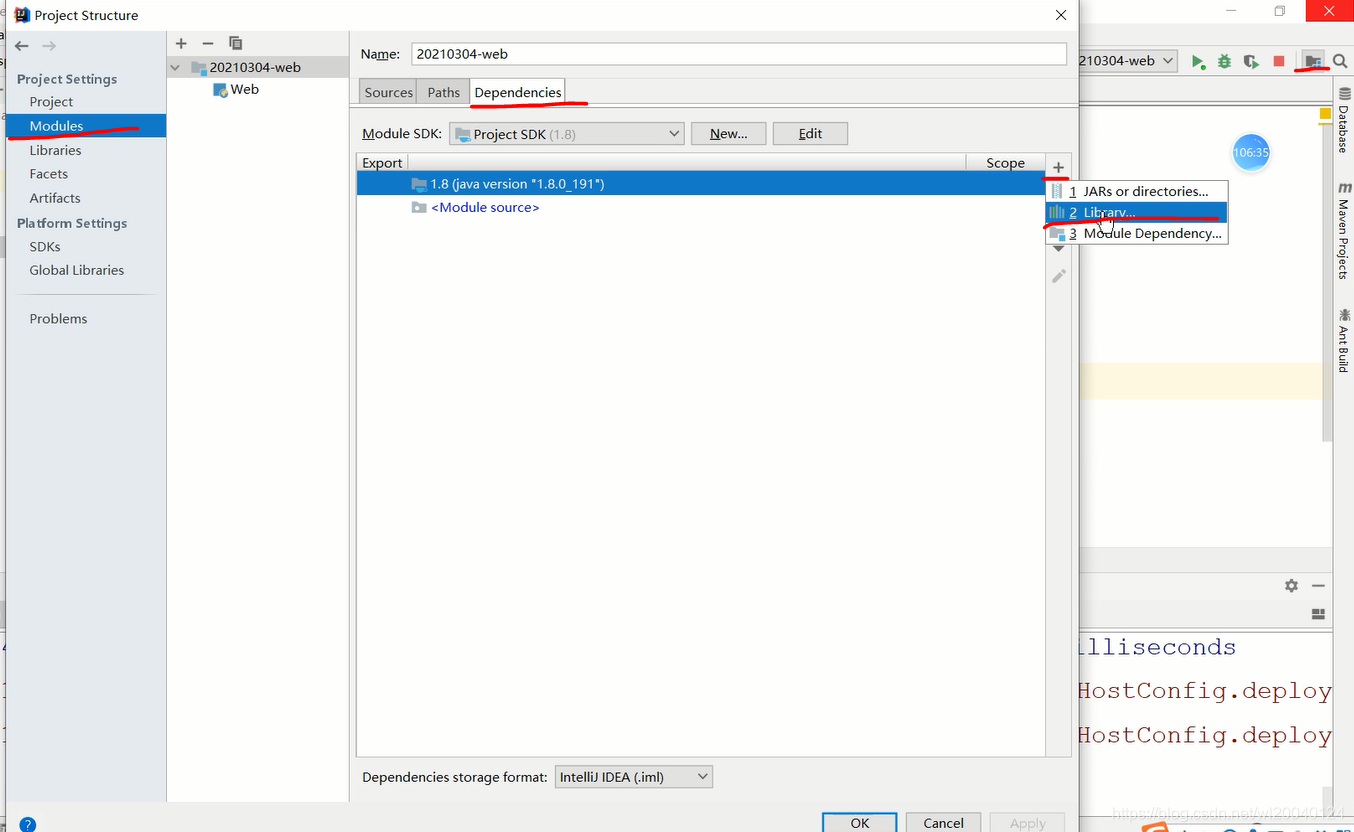The image size is (1354, 832).
Task: Open Ant Build side panel
Action: pyautogui.click(x=1344, y=341)
